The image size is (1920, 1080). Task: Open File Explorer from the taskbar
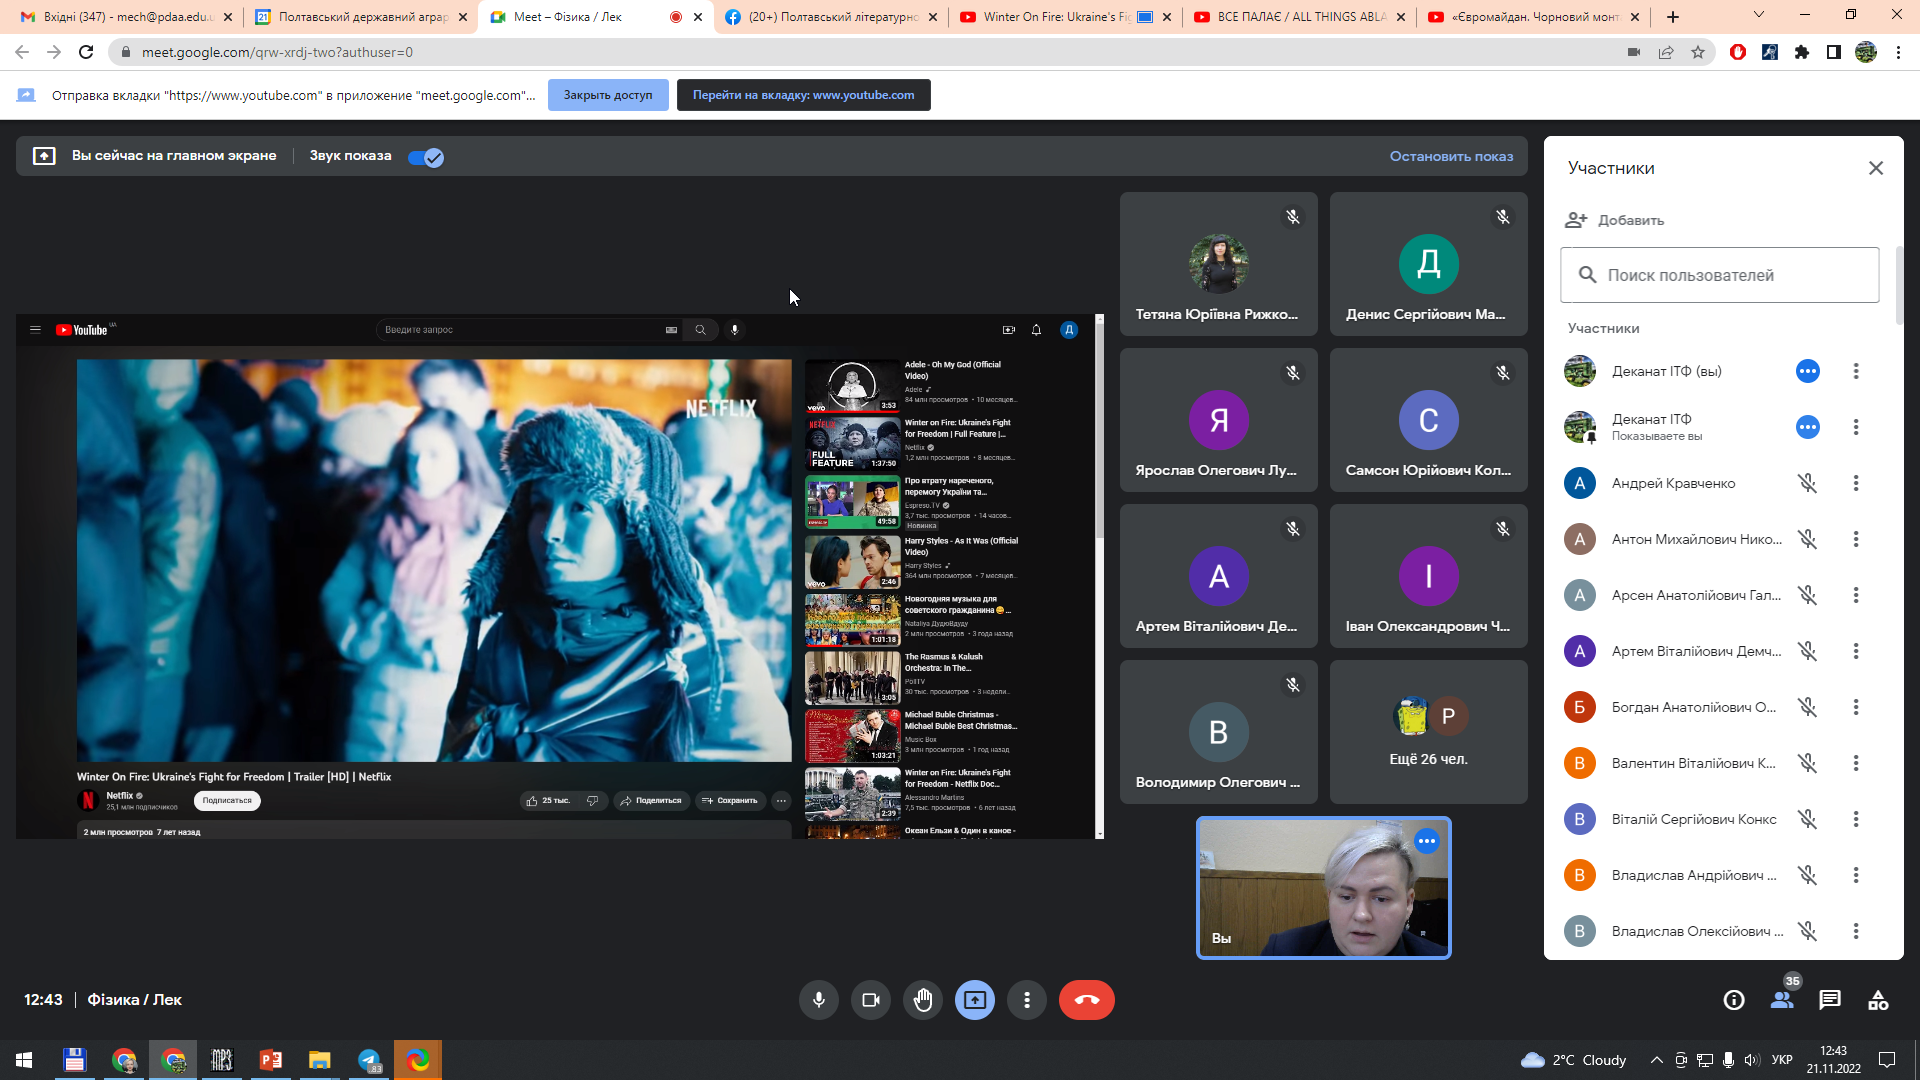pyautogui.click(x=320, y=1060)
